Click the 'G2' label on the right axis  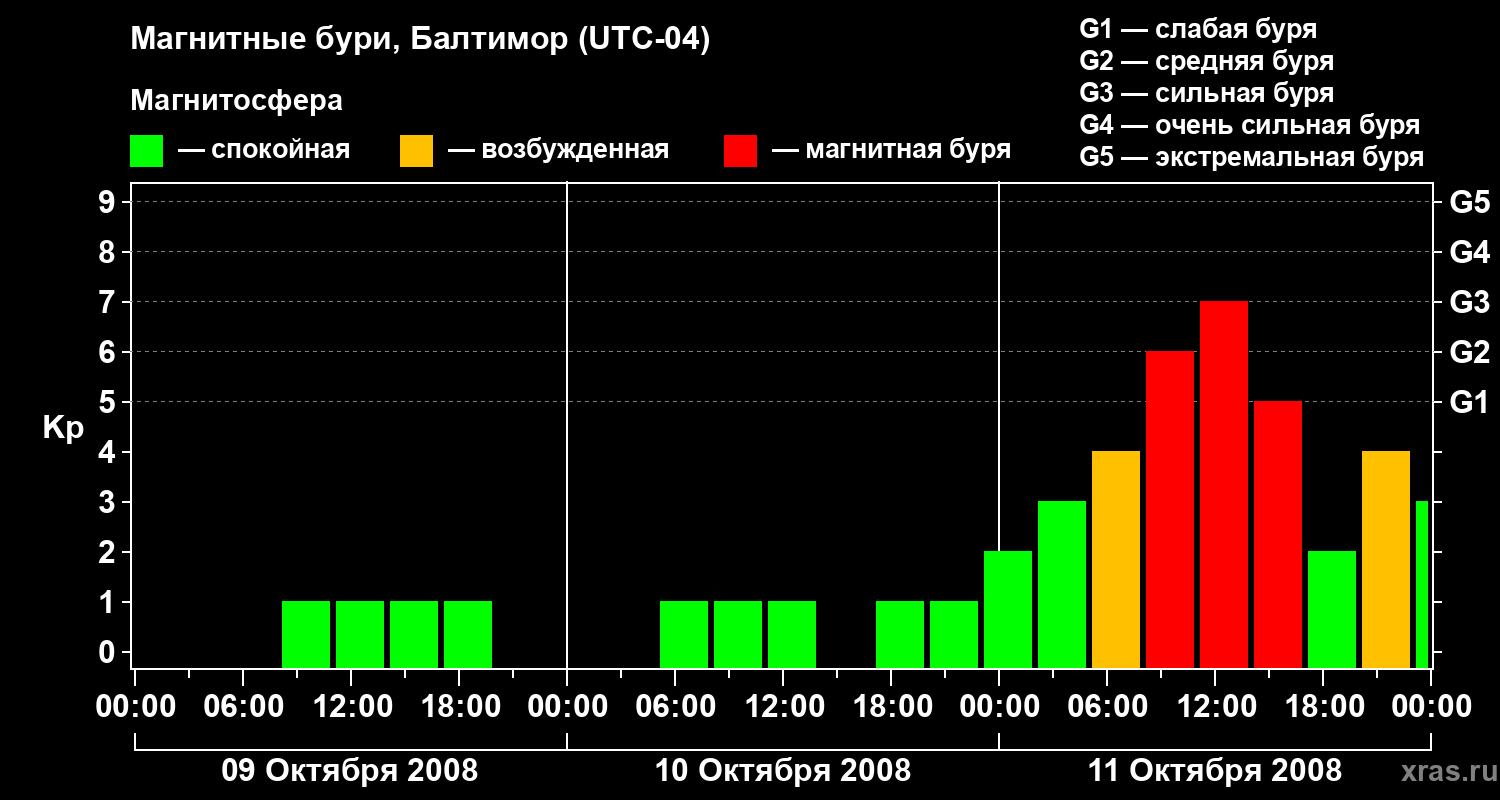pyautogui.click(x=1469, y=352)
